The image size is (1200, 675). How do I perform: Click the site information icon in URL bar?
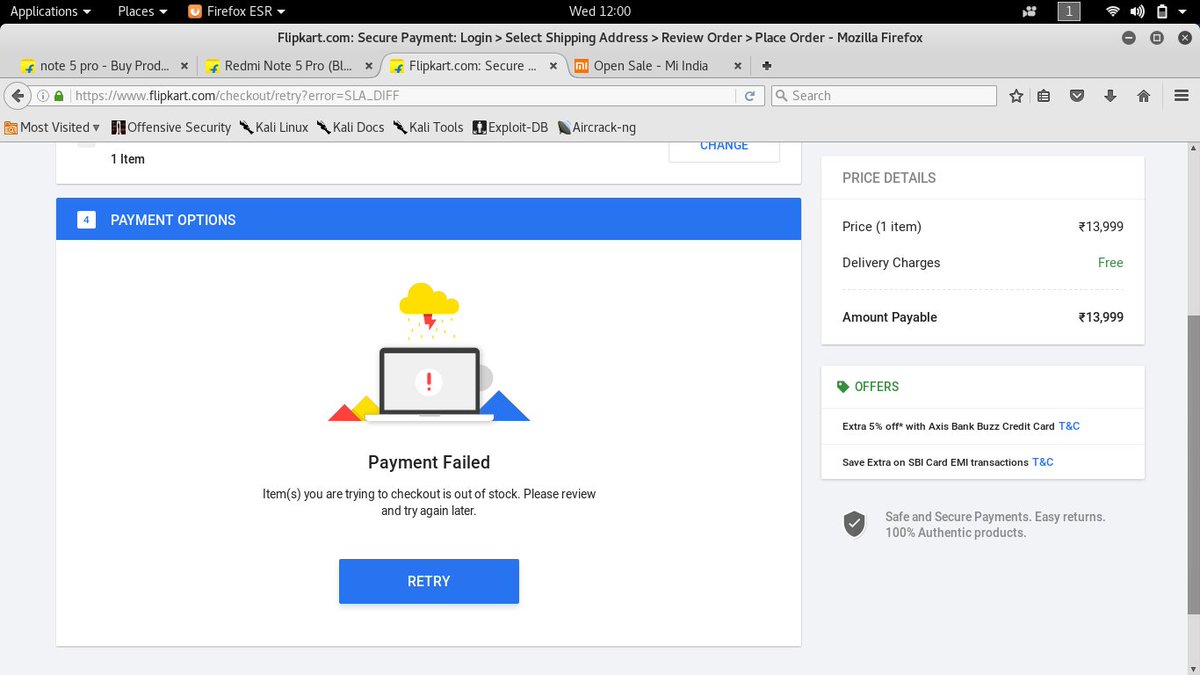(x=42, y=96)
